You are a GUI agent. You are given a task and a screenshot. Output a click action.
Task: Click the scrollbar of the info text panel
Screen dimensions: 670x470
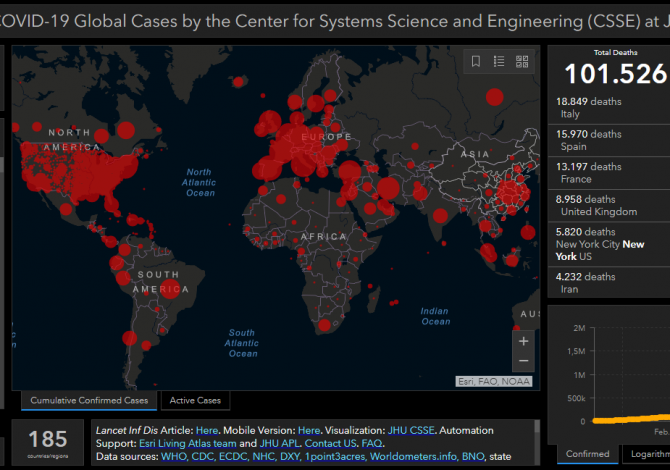pyautogui.click(x=537, y=442)
